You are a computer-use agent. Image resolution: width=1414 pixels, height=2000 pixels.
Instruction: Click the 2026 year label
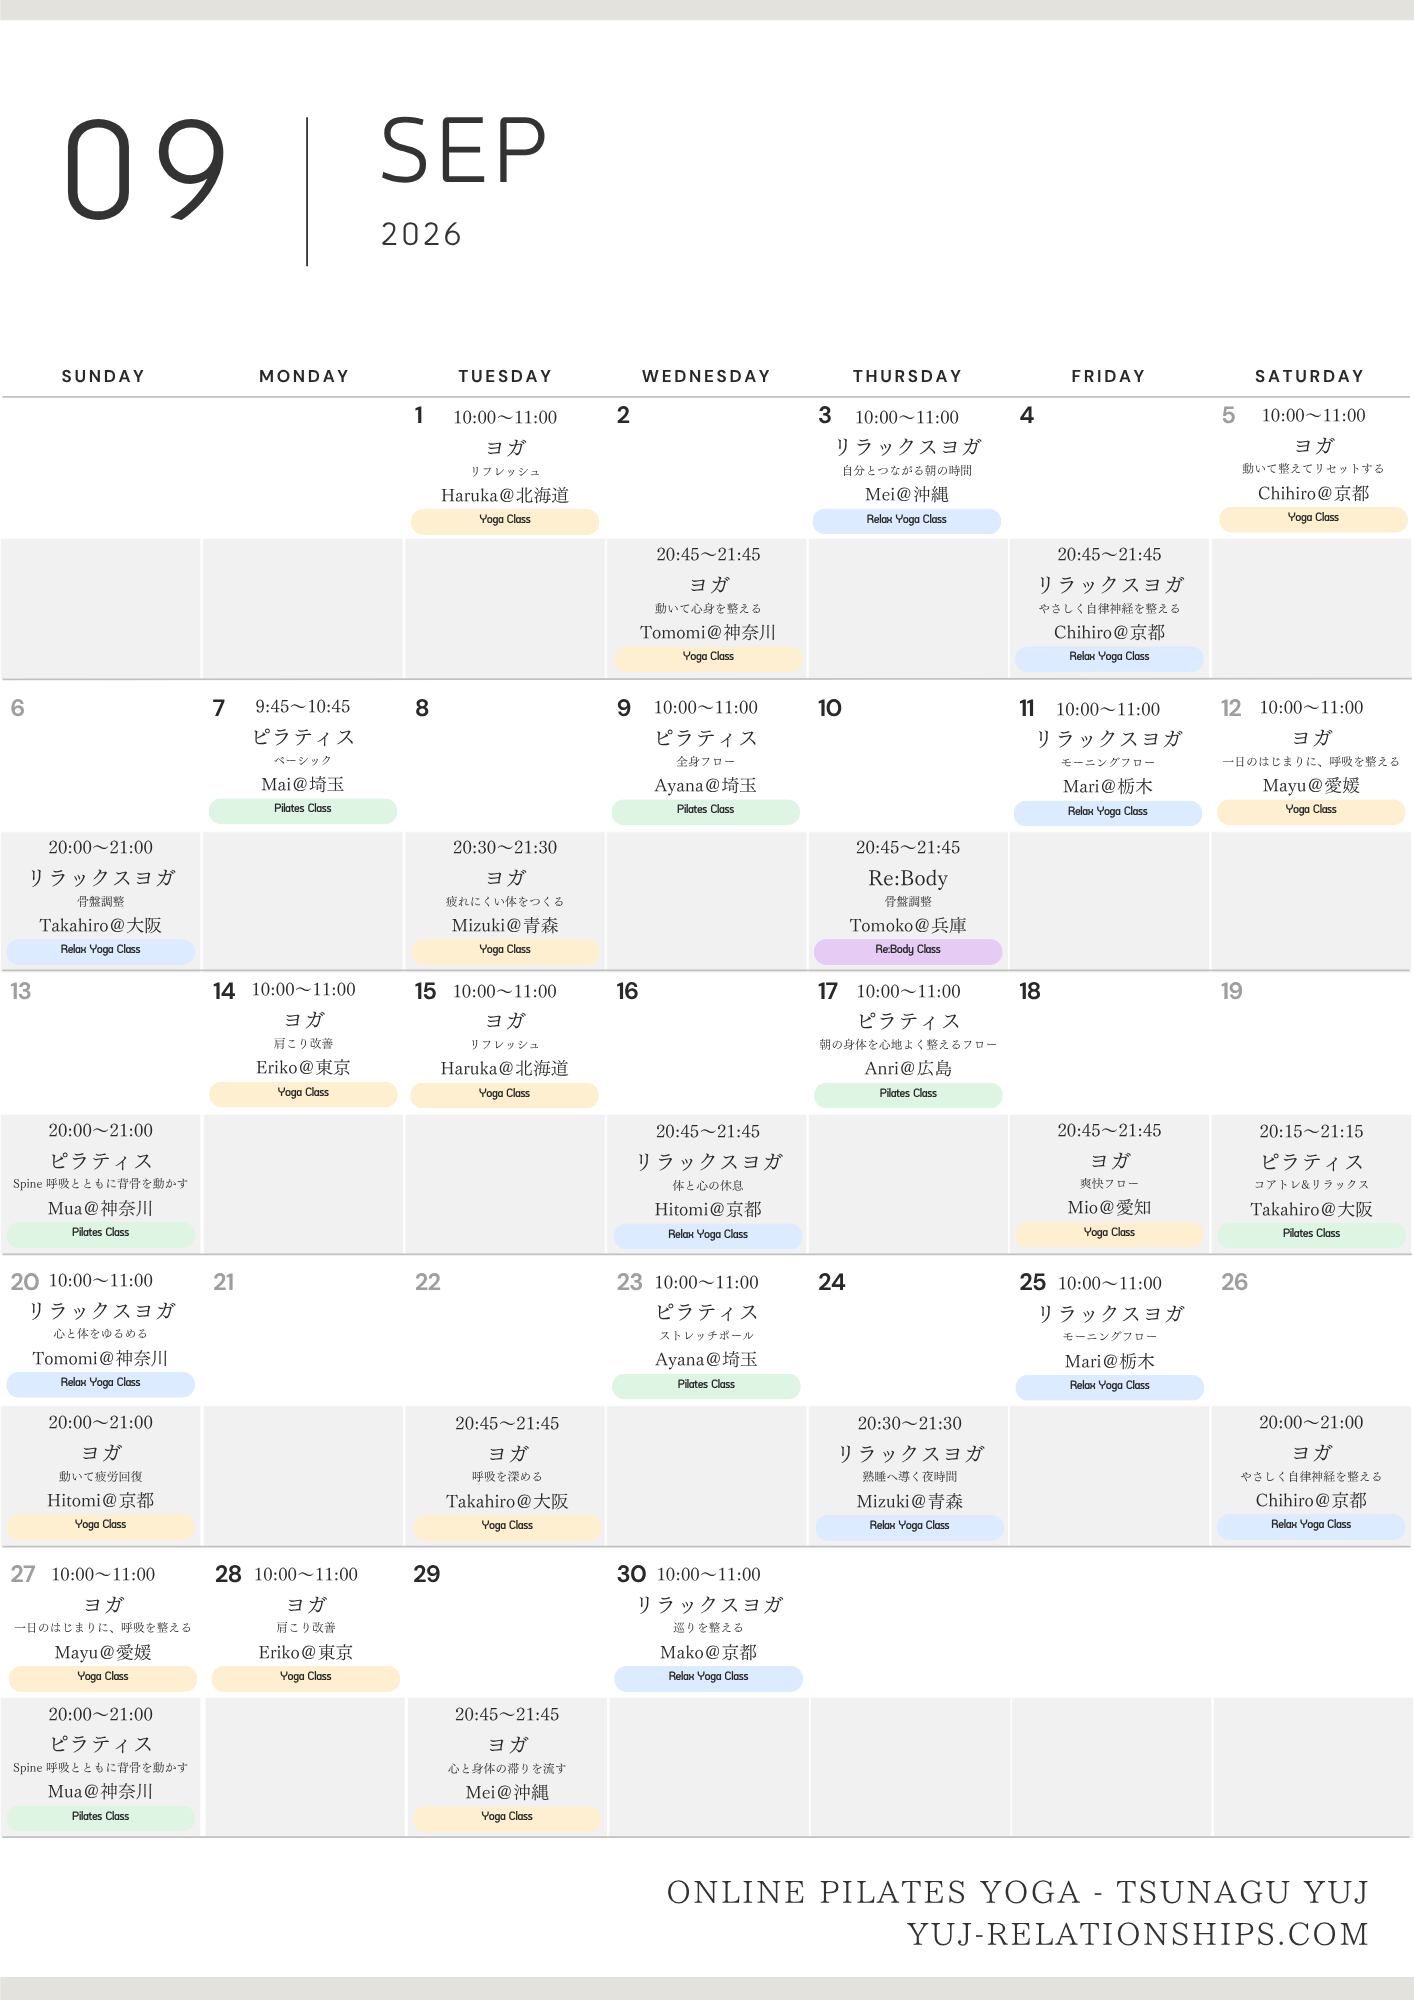pos(421,235)
